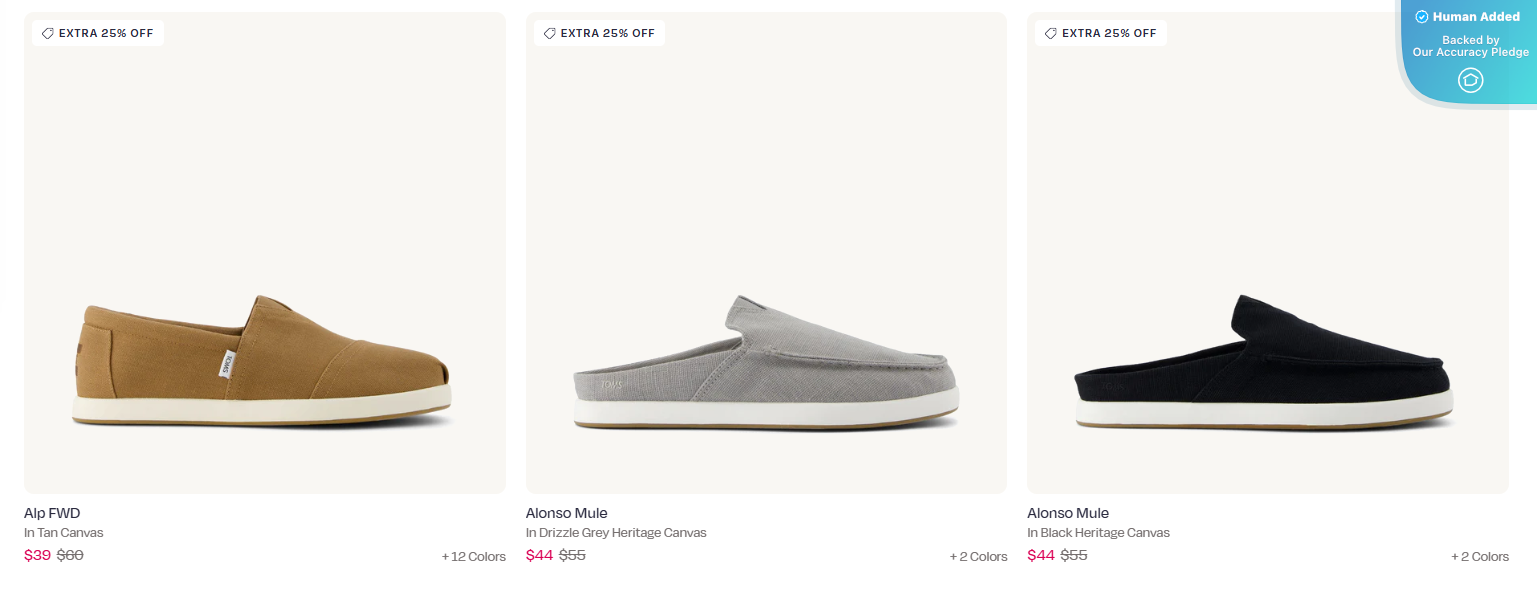Expand +2 Colors for Black Alonso Mule
The image size is (1537, 594).
pos(1479,556)
